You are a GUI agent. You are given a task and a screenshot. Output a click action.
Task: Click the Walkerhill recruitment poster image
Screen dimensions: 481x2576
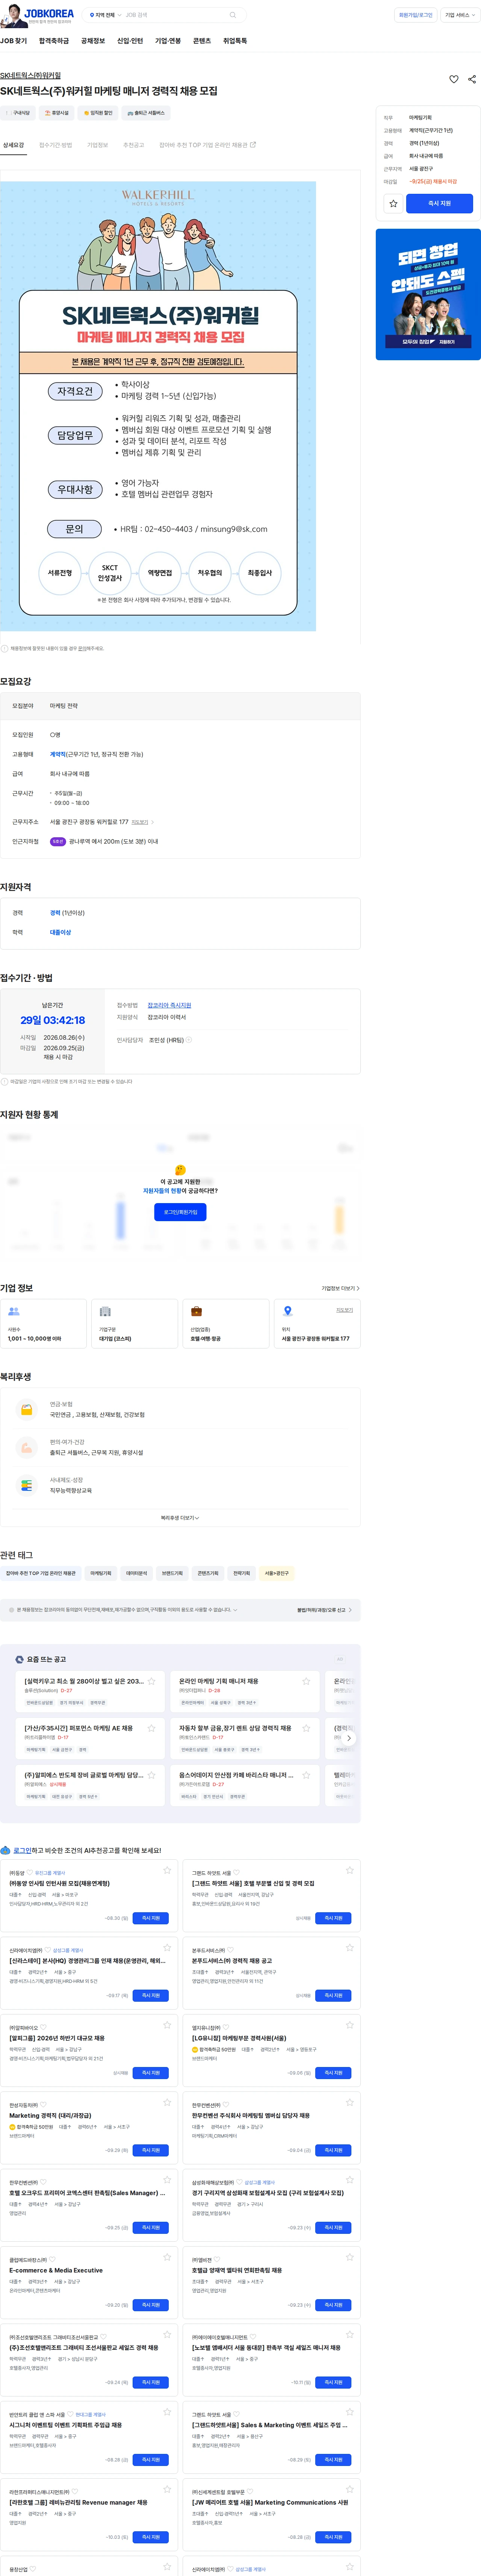click(158, 406)
